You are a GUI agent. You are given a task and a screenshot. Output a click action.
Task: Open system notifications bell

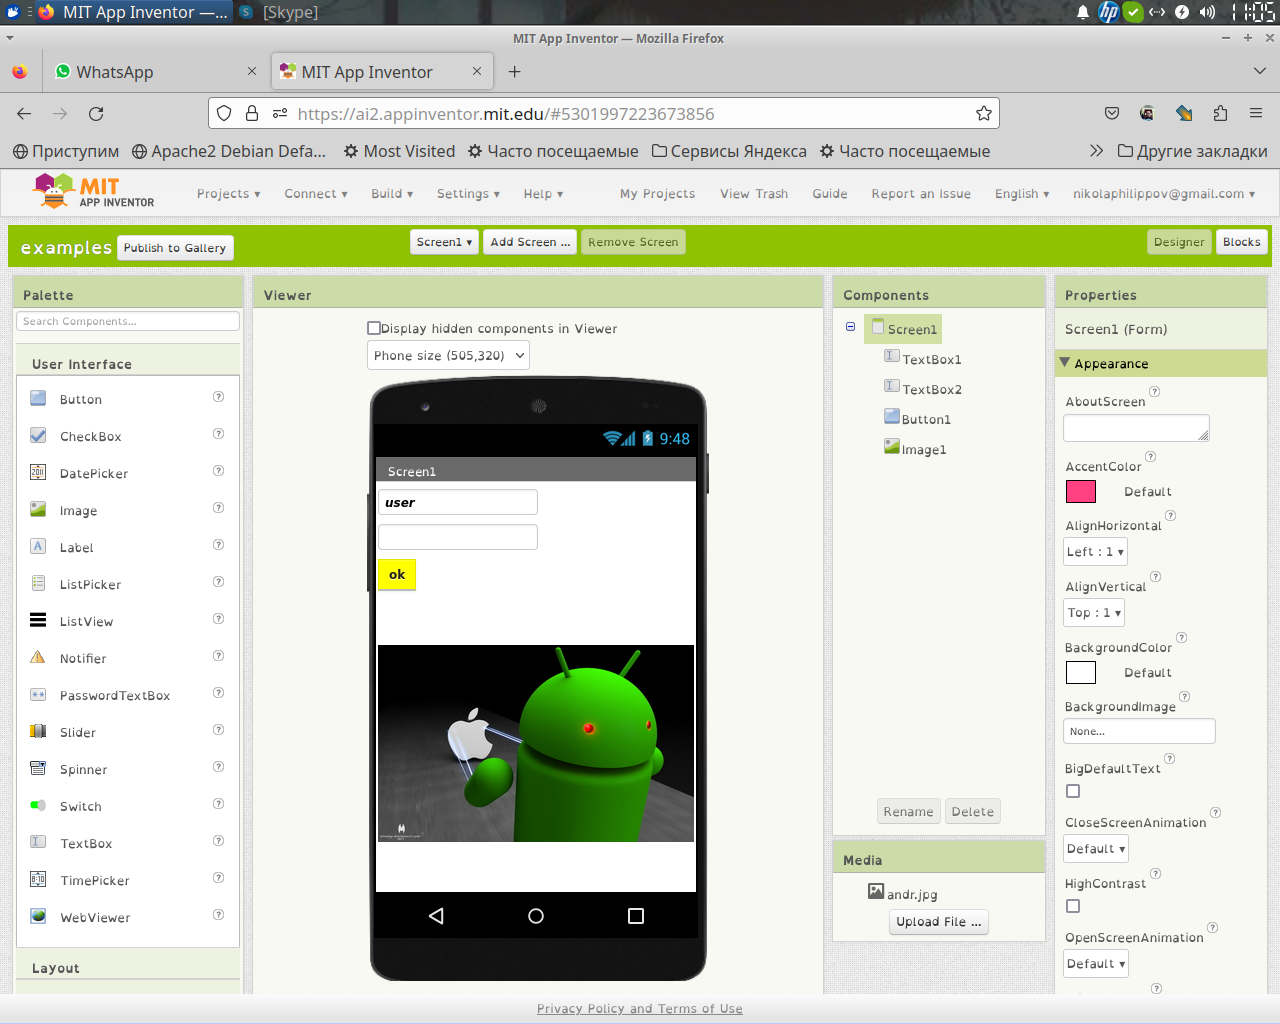1083,12
